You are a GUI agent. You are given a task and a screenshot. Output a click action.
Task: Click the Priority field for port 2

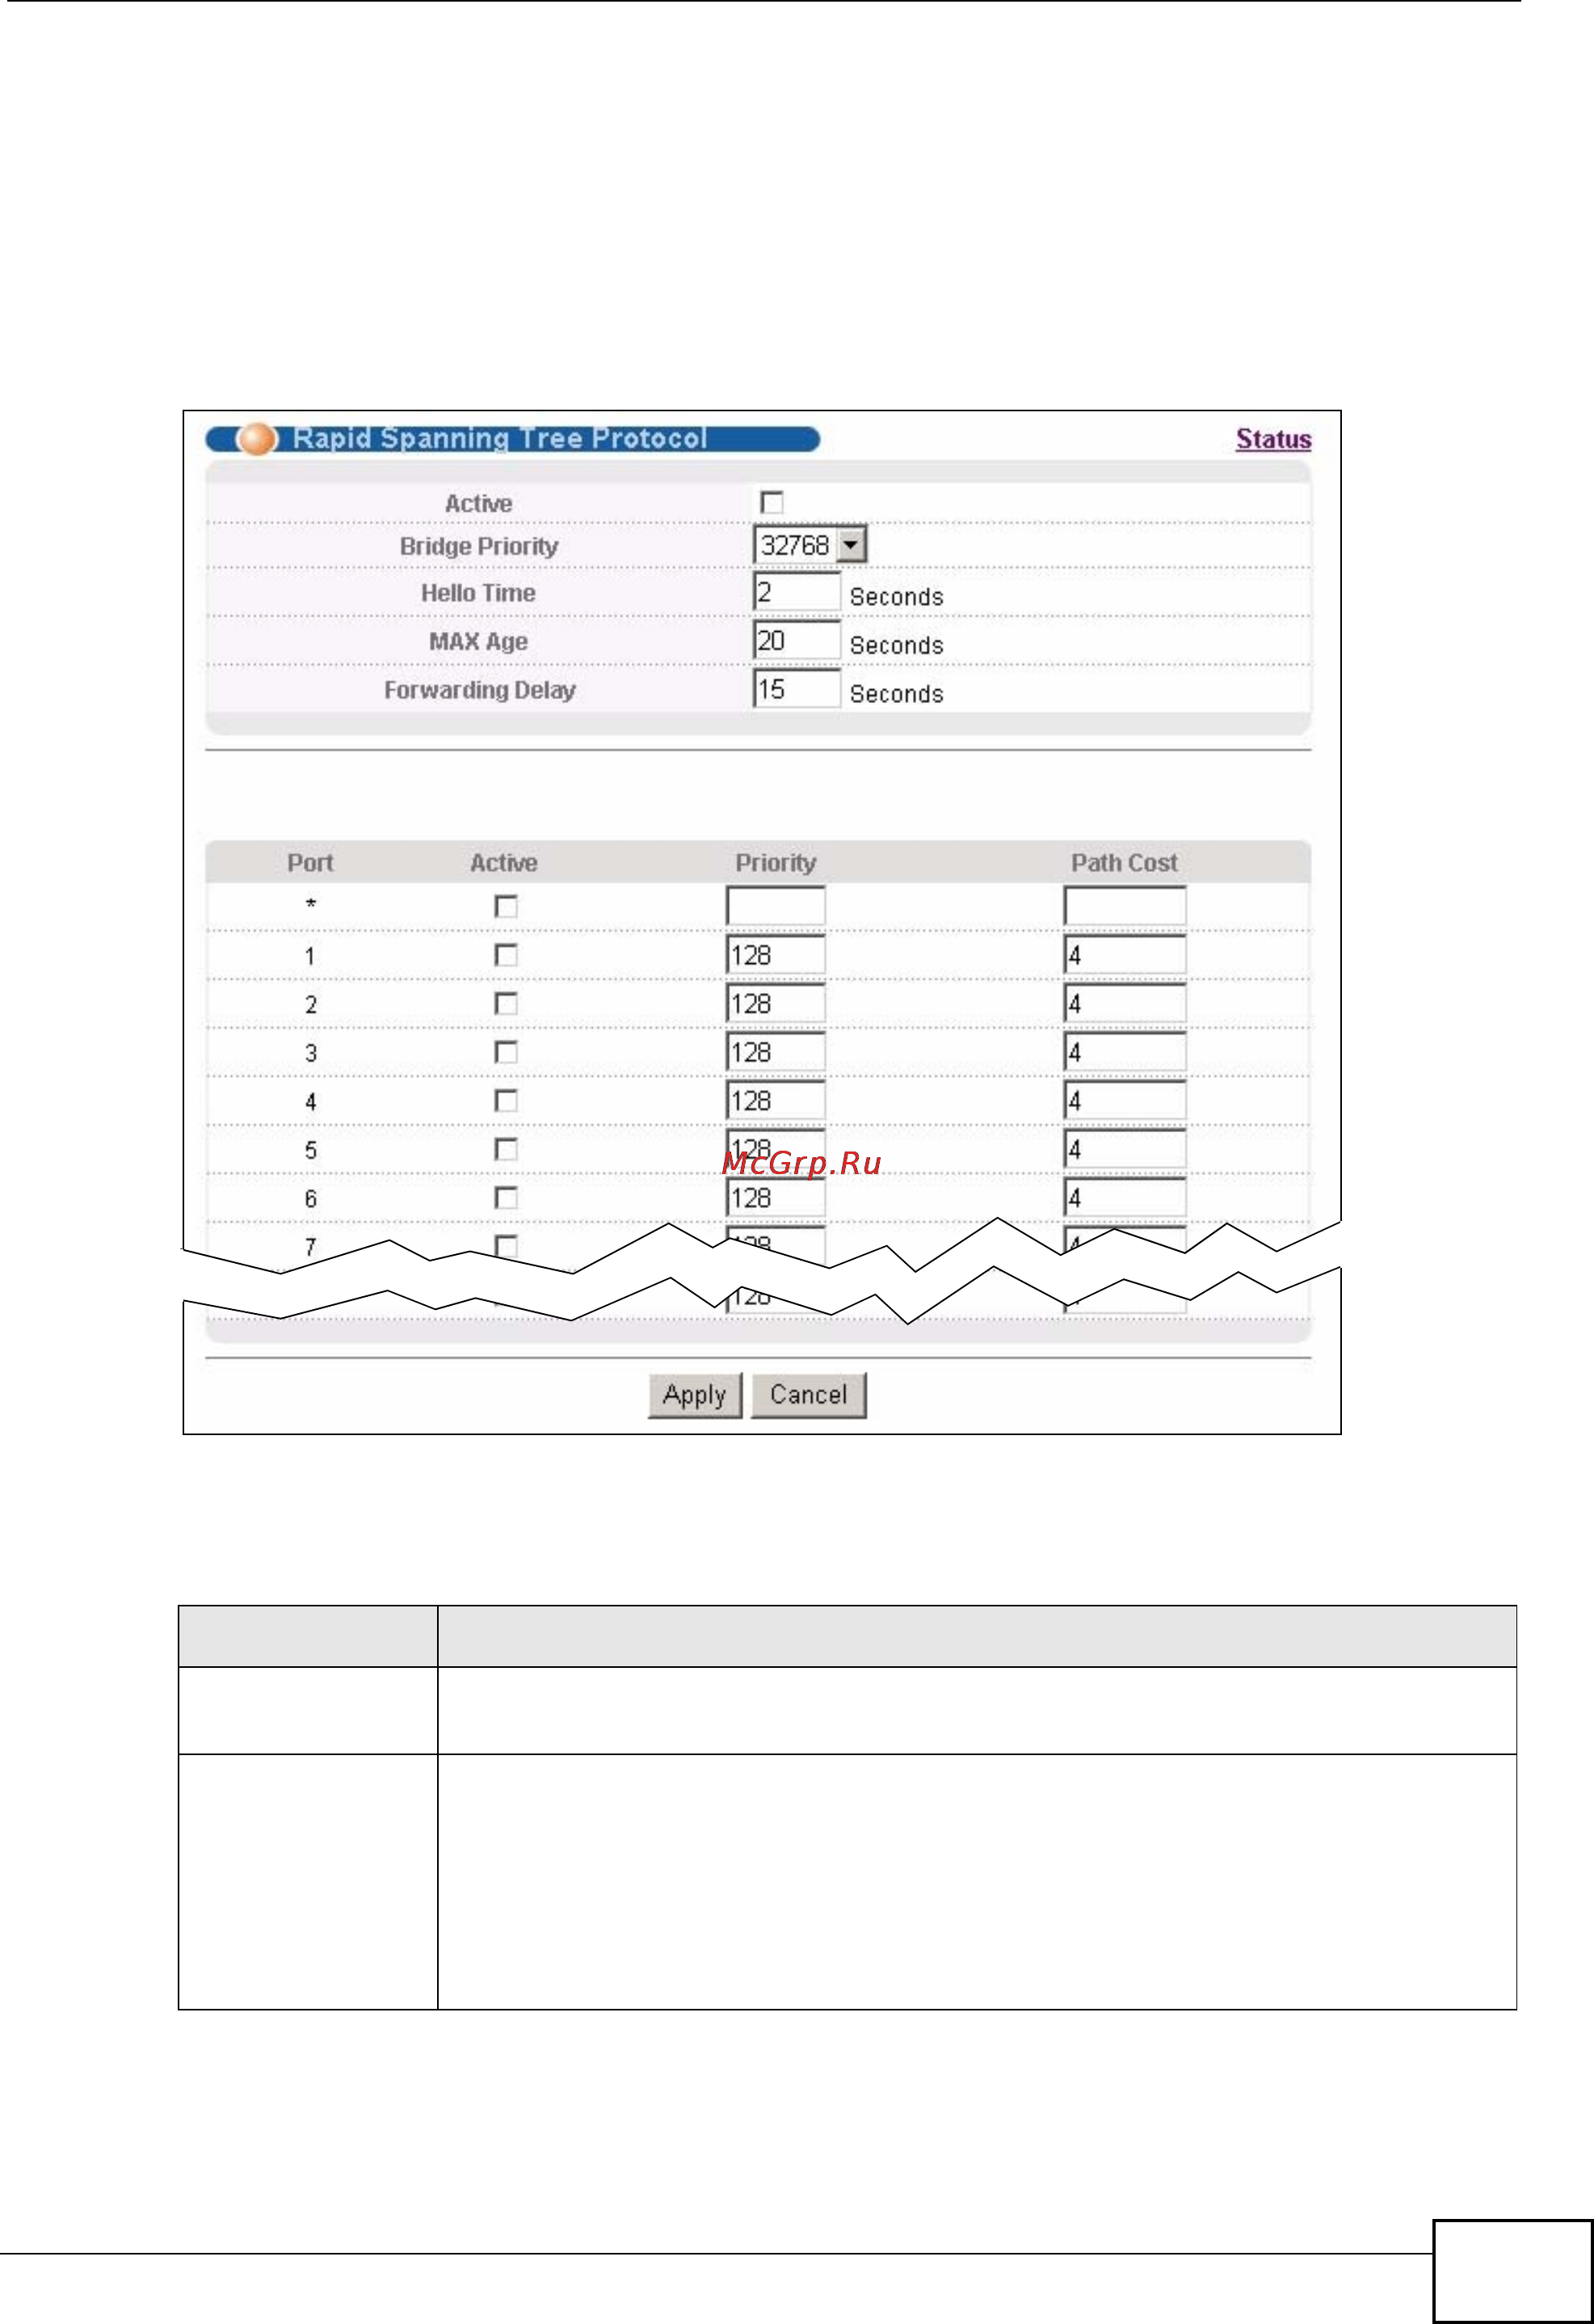[775, 1003]
